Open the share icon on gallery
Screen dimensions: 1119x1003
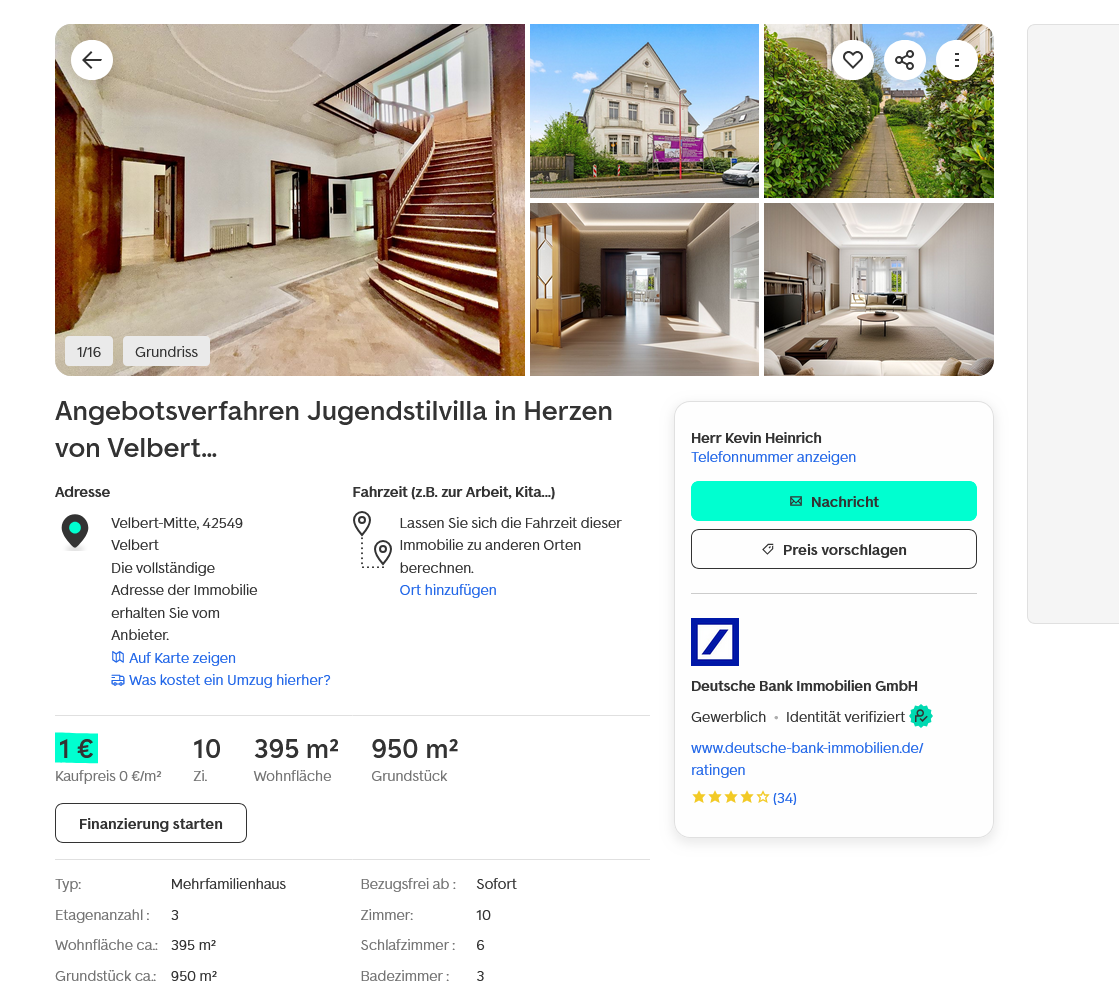pos(905,60)
